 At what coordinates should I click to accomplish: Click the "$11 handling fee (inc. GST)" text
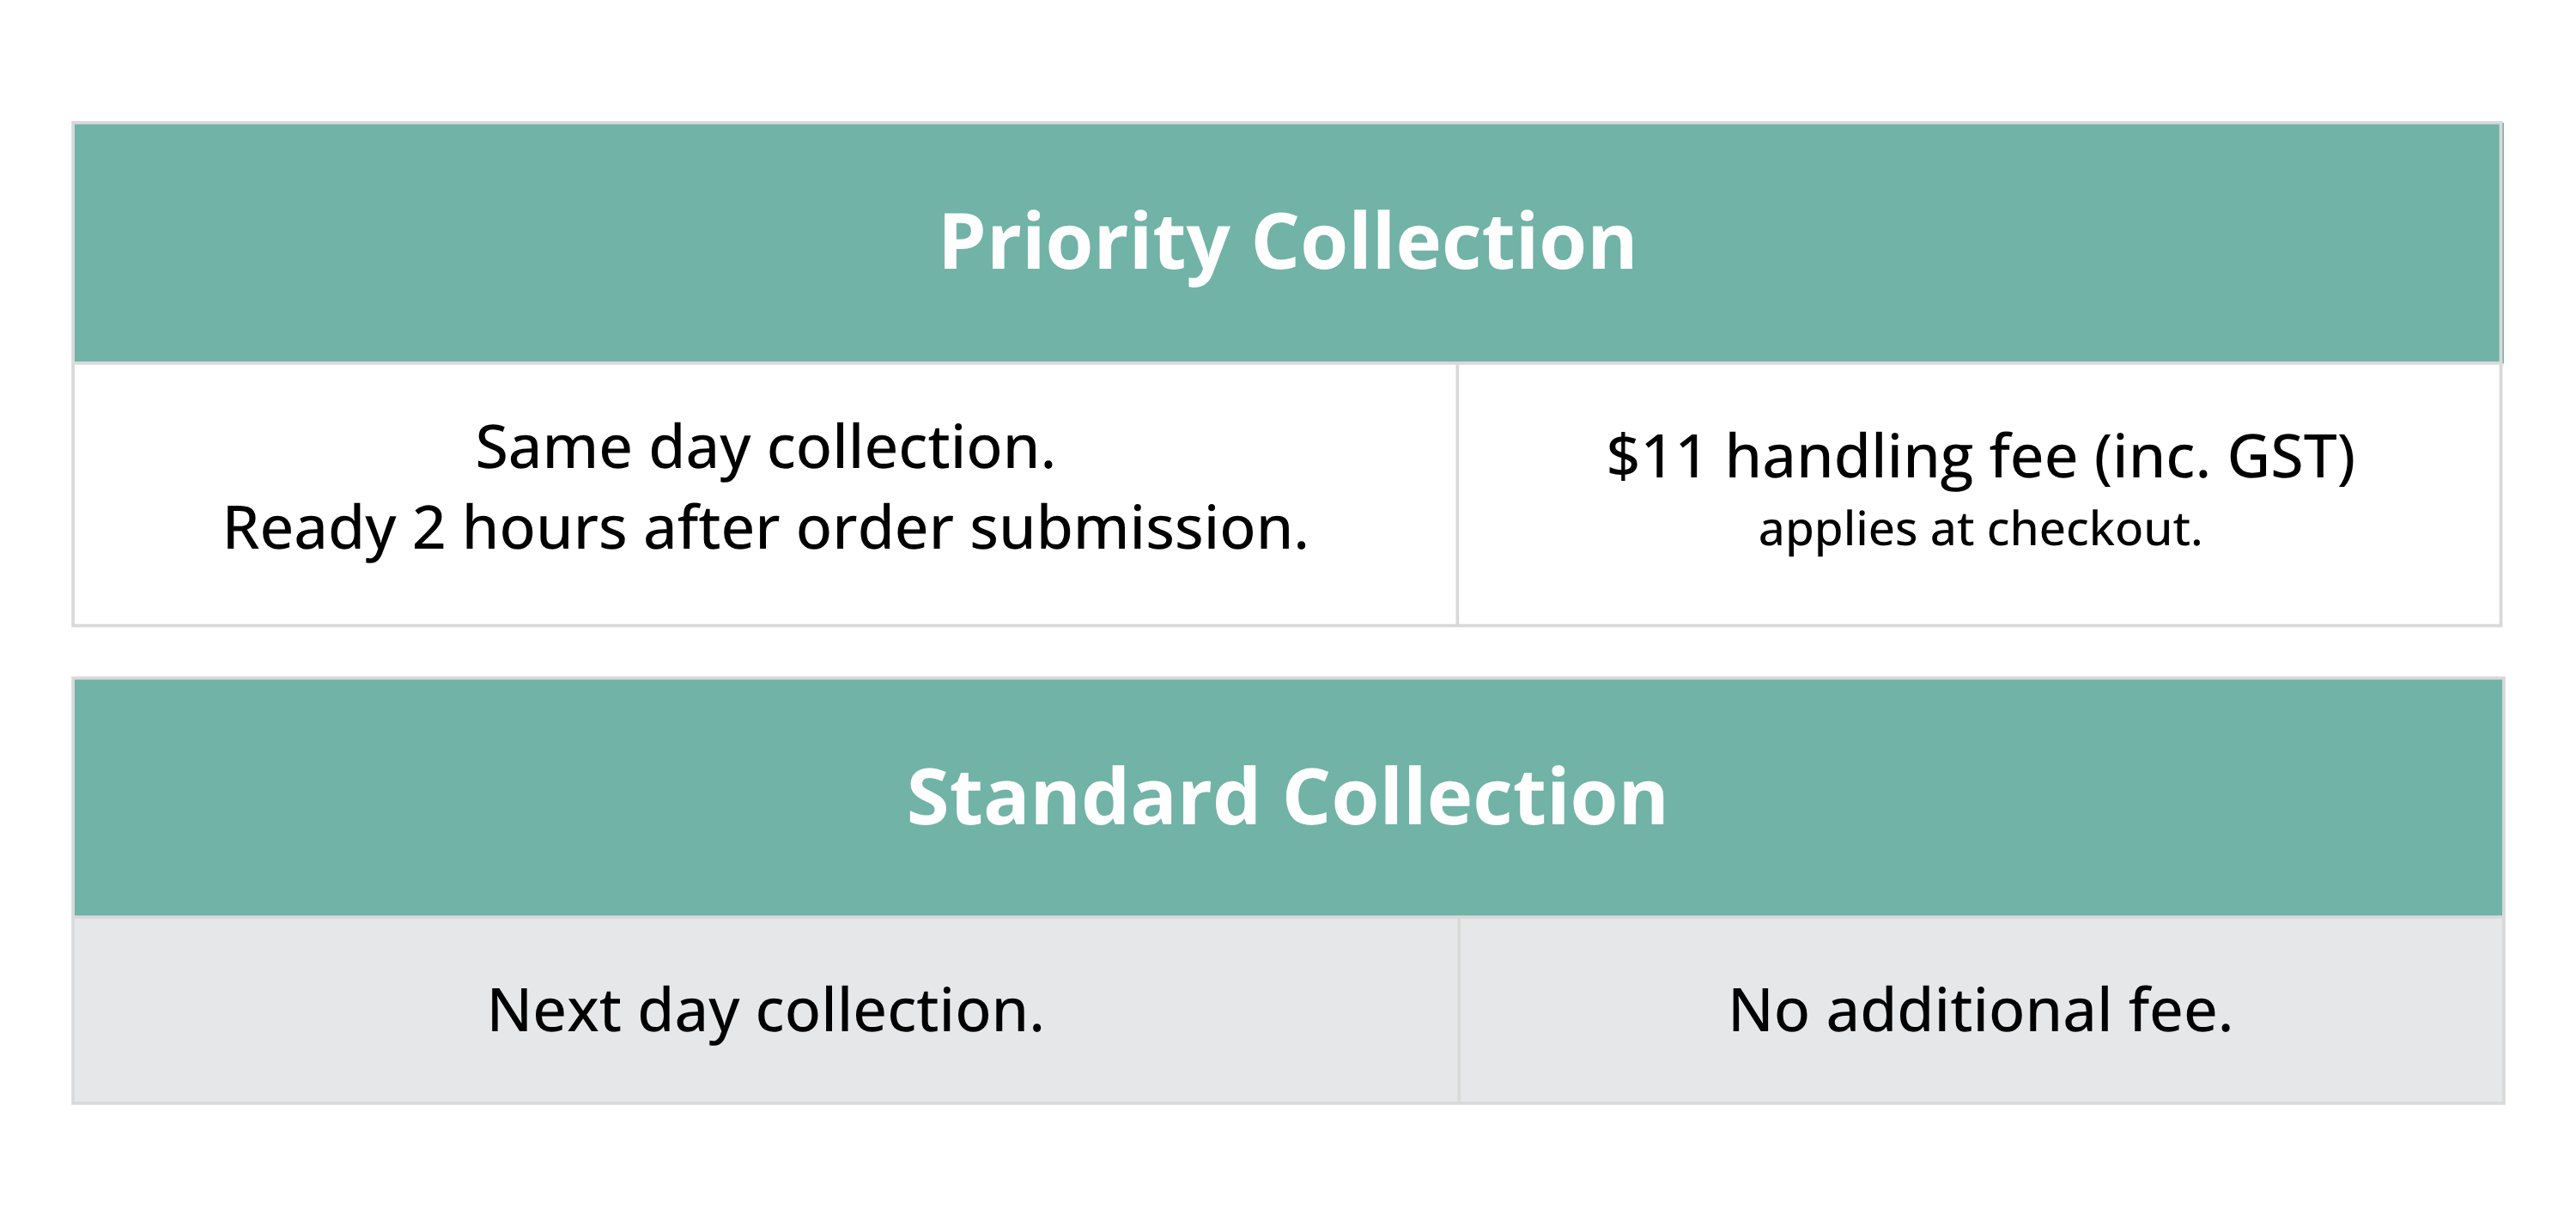pos(1980,456)
